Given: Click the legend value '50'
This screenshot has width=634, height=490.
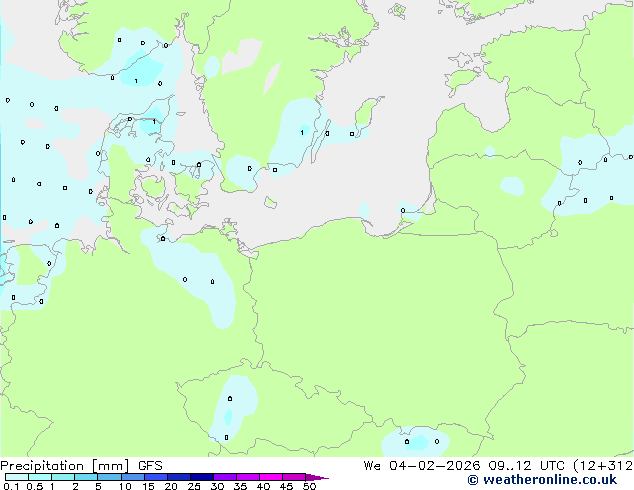Looking at the screenshot, I should tap(310, 486).
